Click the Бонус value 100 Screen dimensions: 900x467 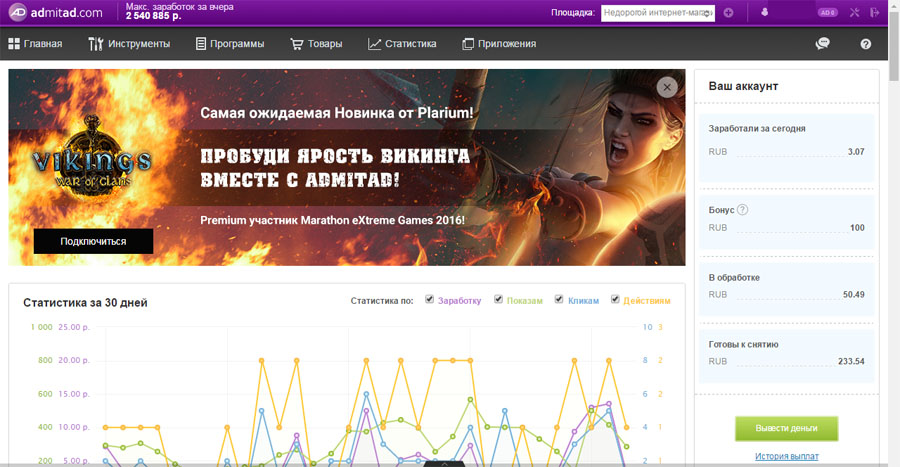click(857, 228)
